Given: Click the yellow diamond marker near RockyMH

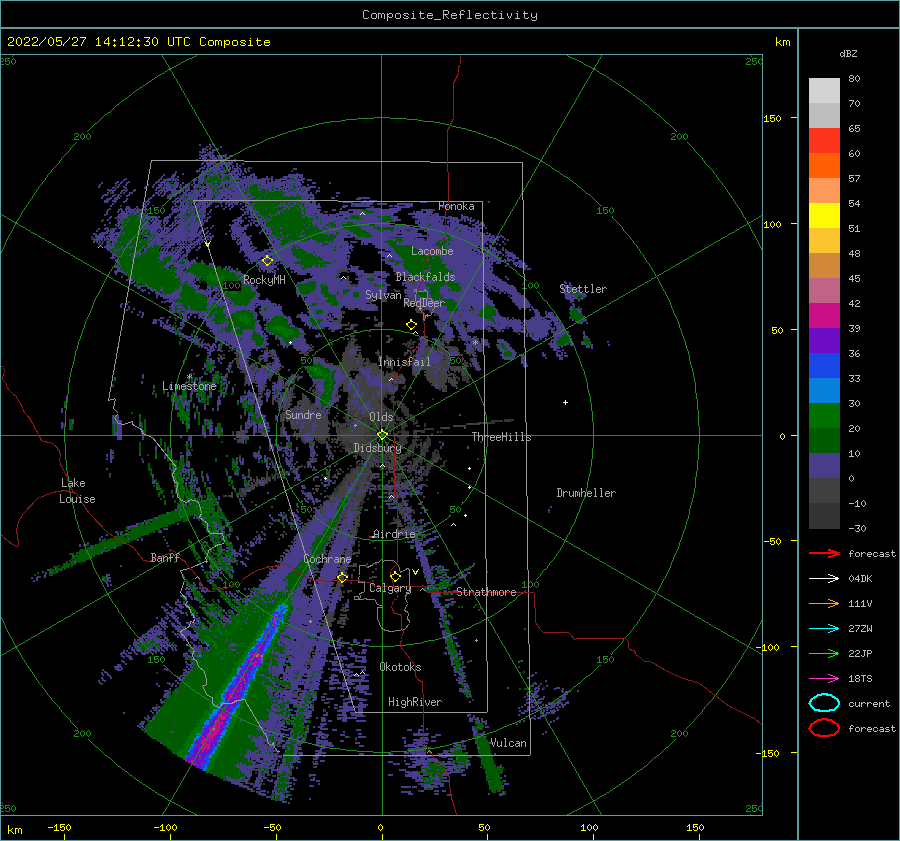Looking at the screenshot, I should [267, 261].
